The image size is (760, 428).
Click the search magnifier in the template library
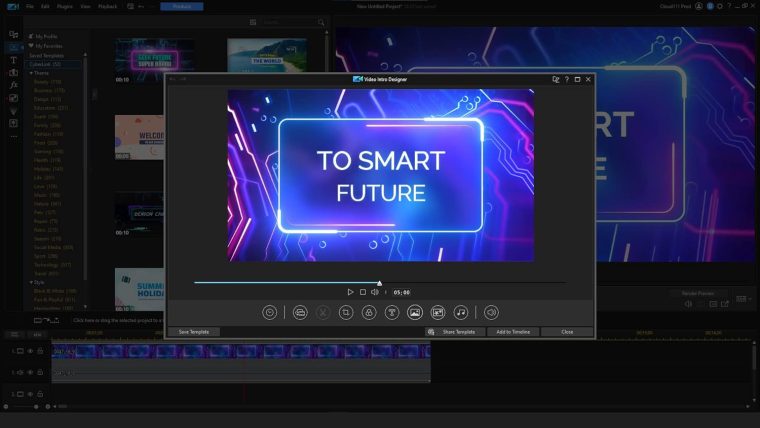321,22
